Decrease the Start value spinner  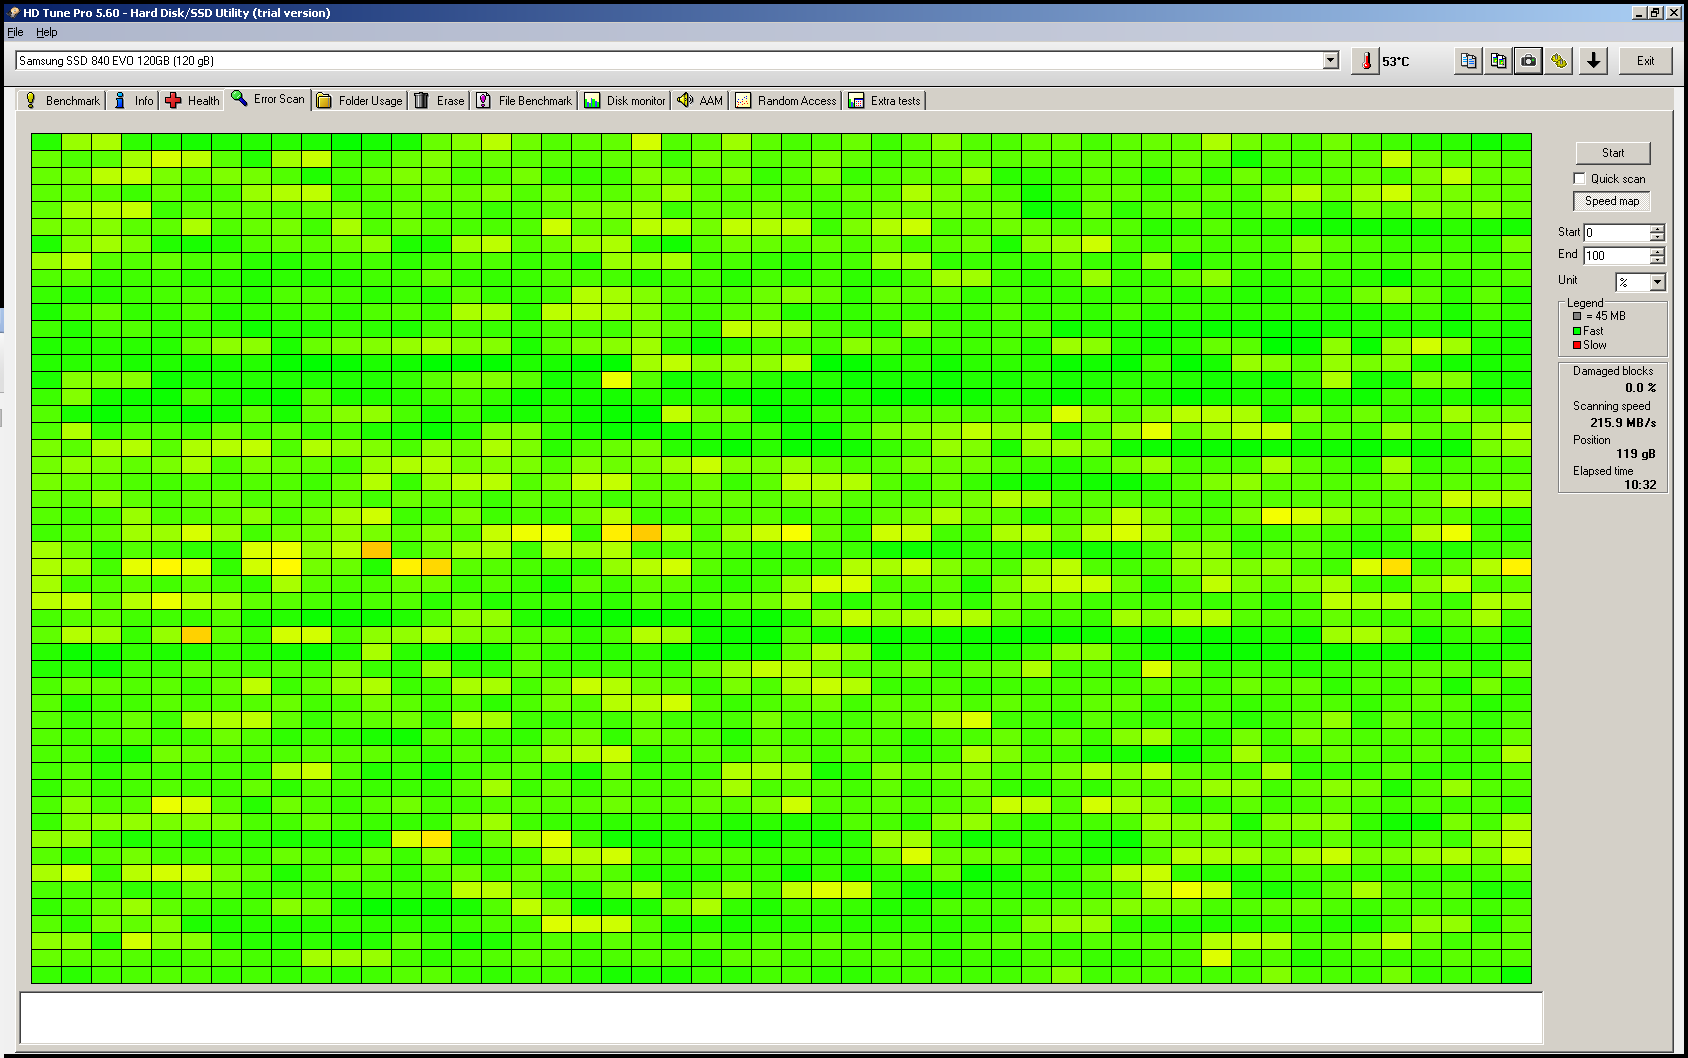pyautogui.click(x=1657, y=236)
